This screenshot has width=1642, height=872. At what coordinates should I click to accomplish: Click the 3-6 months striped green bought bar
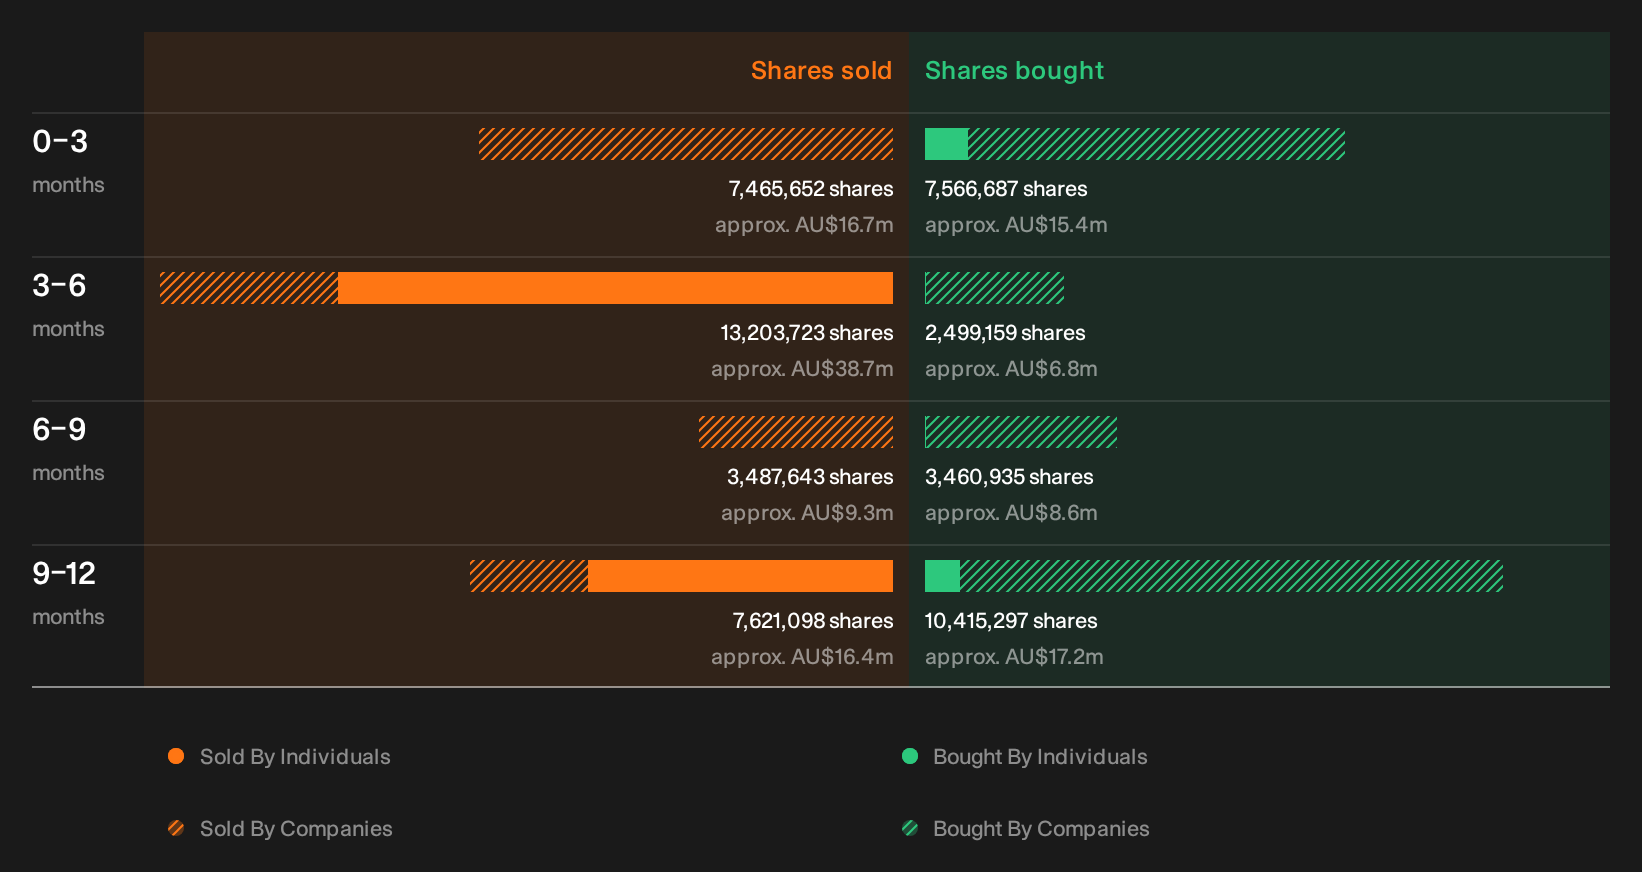994,288
